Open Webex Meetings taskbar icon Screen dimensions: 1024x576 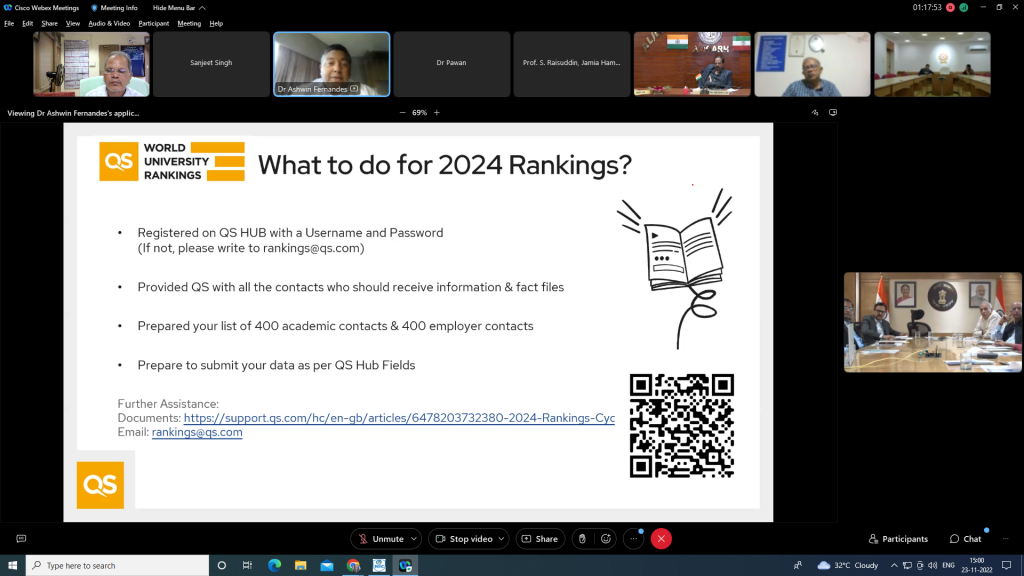tap(406, 566)
